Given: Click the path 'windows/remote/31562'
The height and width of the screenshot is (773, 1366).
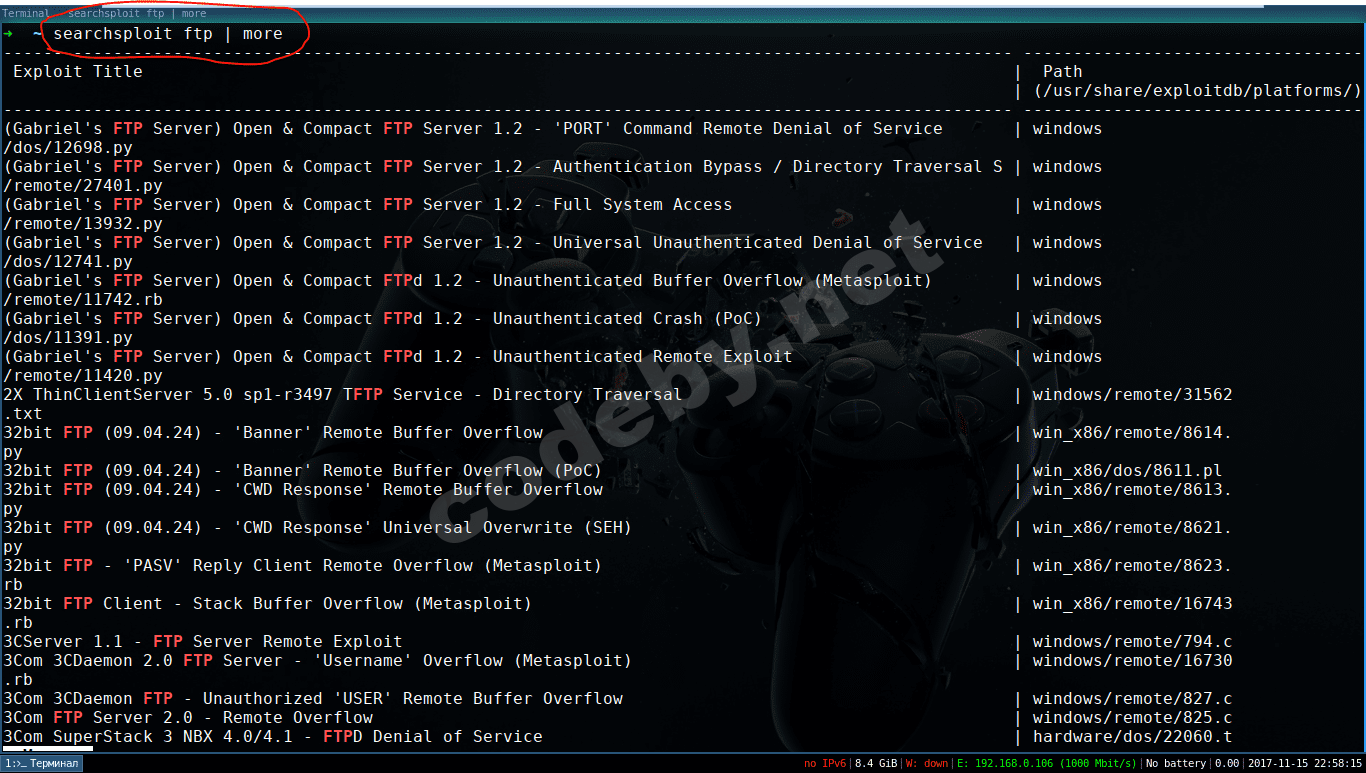Looking at the screenshot, I should [1133, 395].
